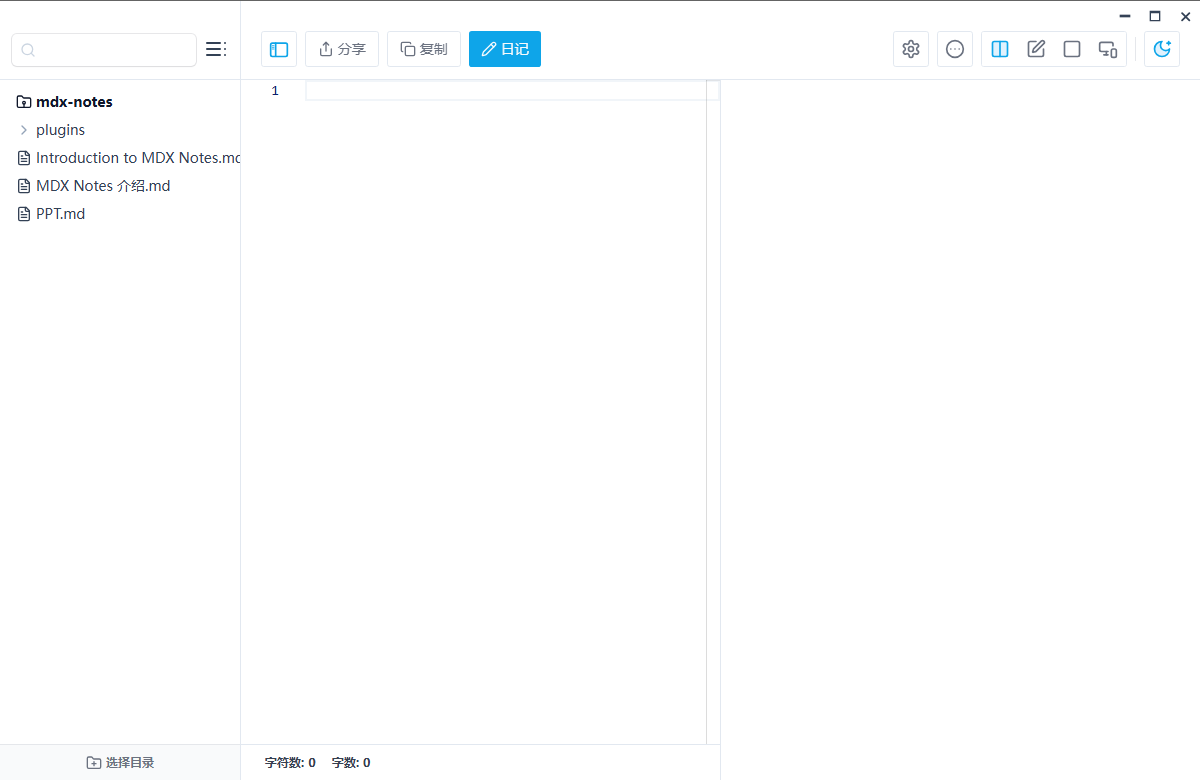The width and height of the screenshot is (1200, 780).
Task: Click the sort list icon beside search
Action: point(216,48)
